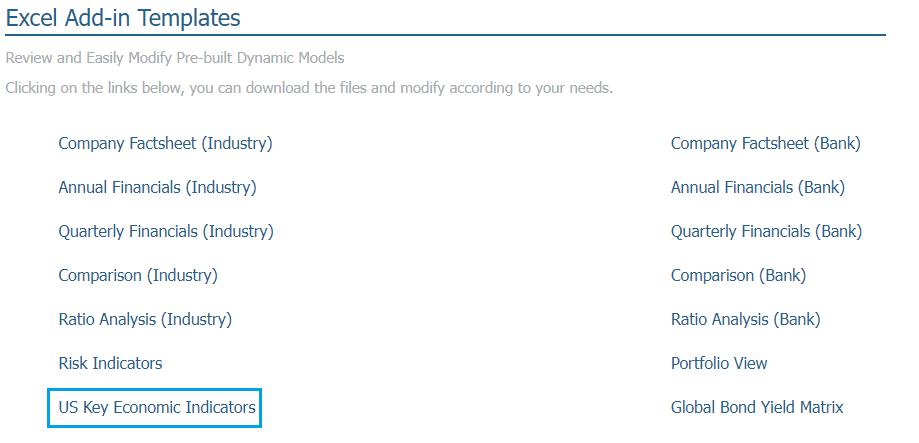919x443 pixels.
Task: Select the Annual Financials (Bank) link
Action: (x=758, y=188)
